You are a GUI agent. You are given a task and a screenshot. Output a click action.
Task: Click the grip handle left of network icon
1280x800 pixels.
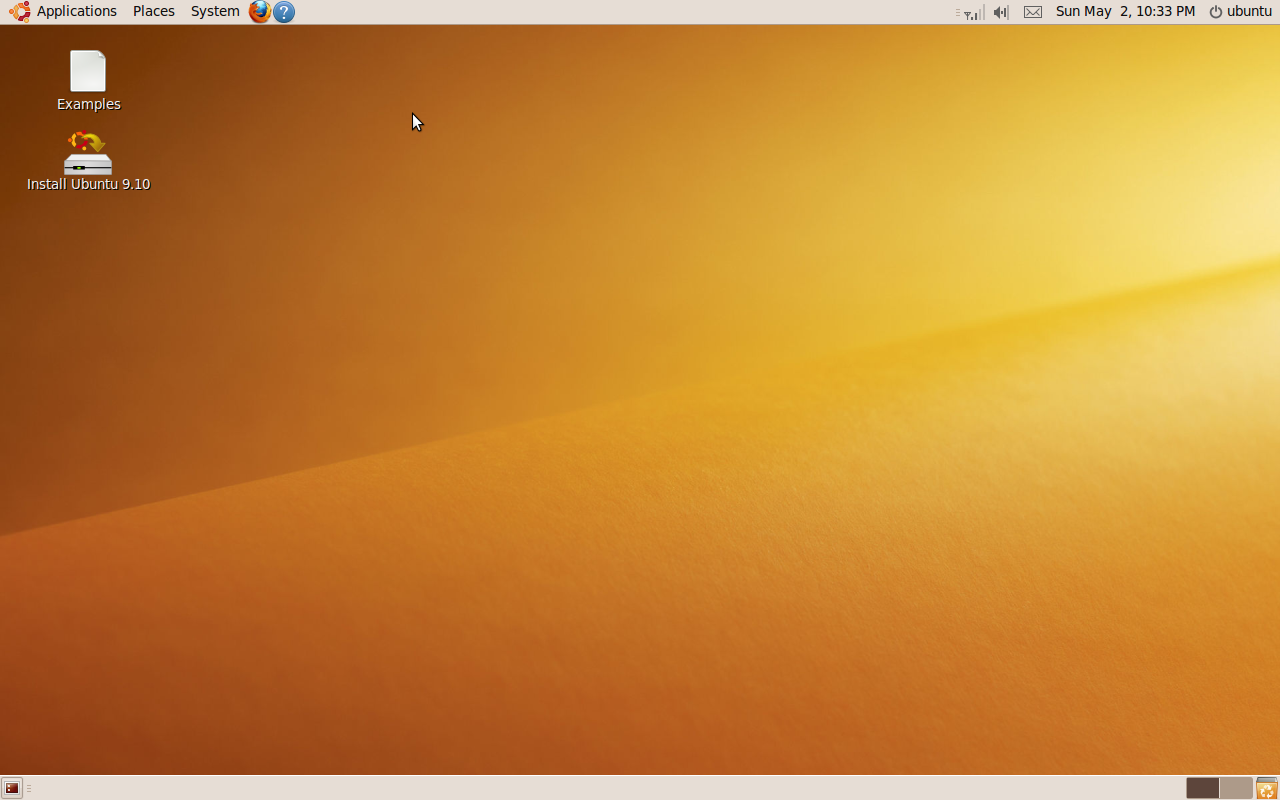pyautogui.click(x=958, y=12)
